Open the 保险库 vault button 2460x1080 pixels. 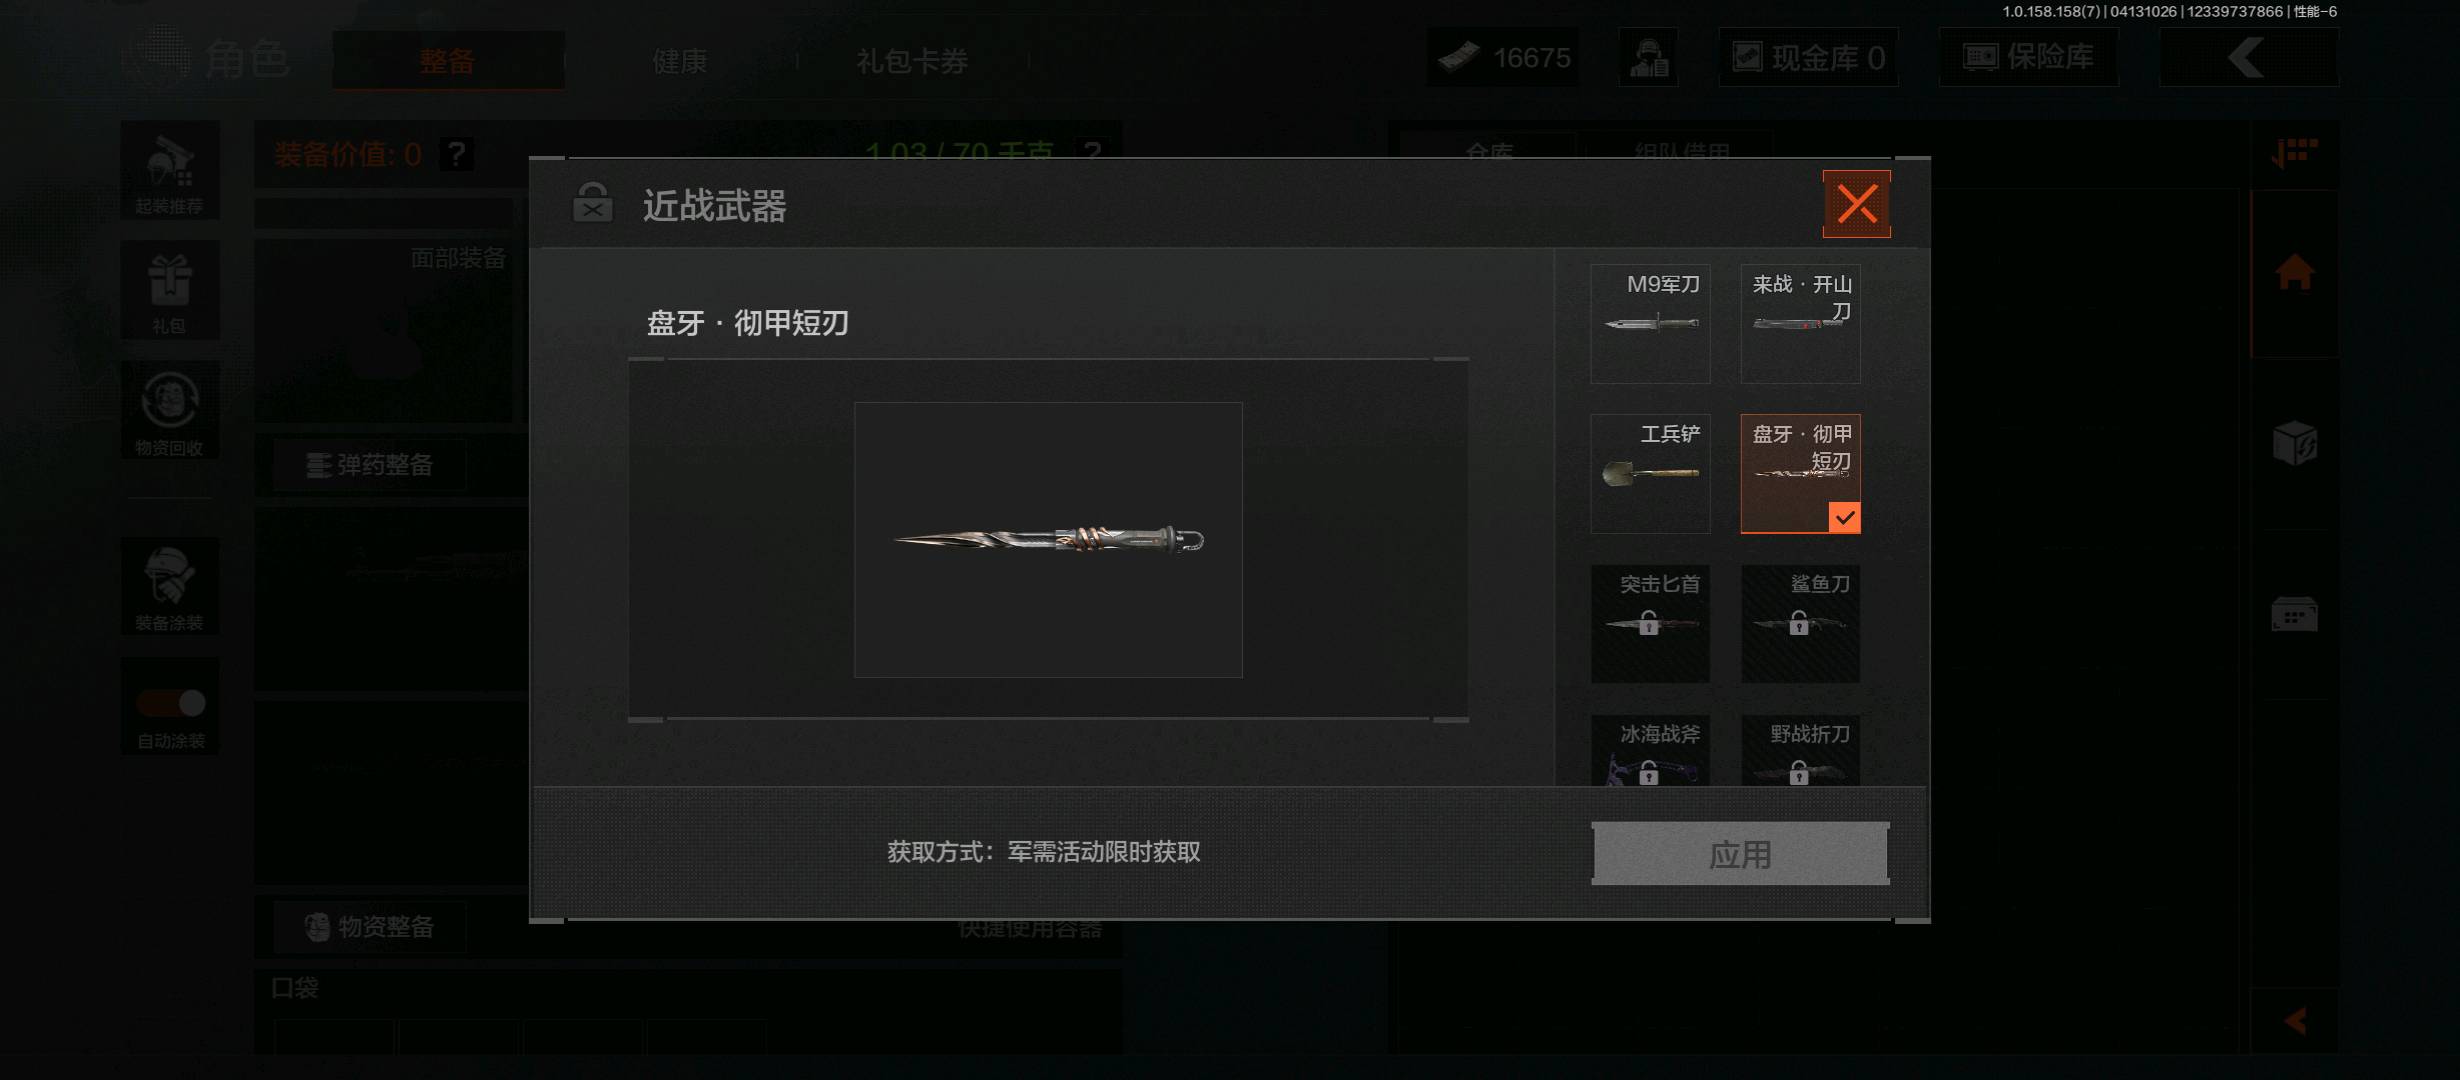[x=2028, y=57]
